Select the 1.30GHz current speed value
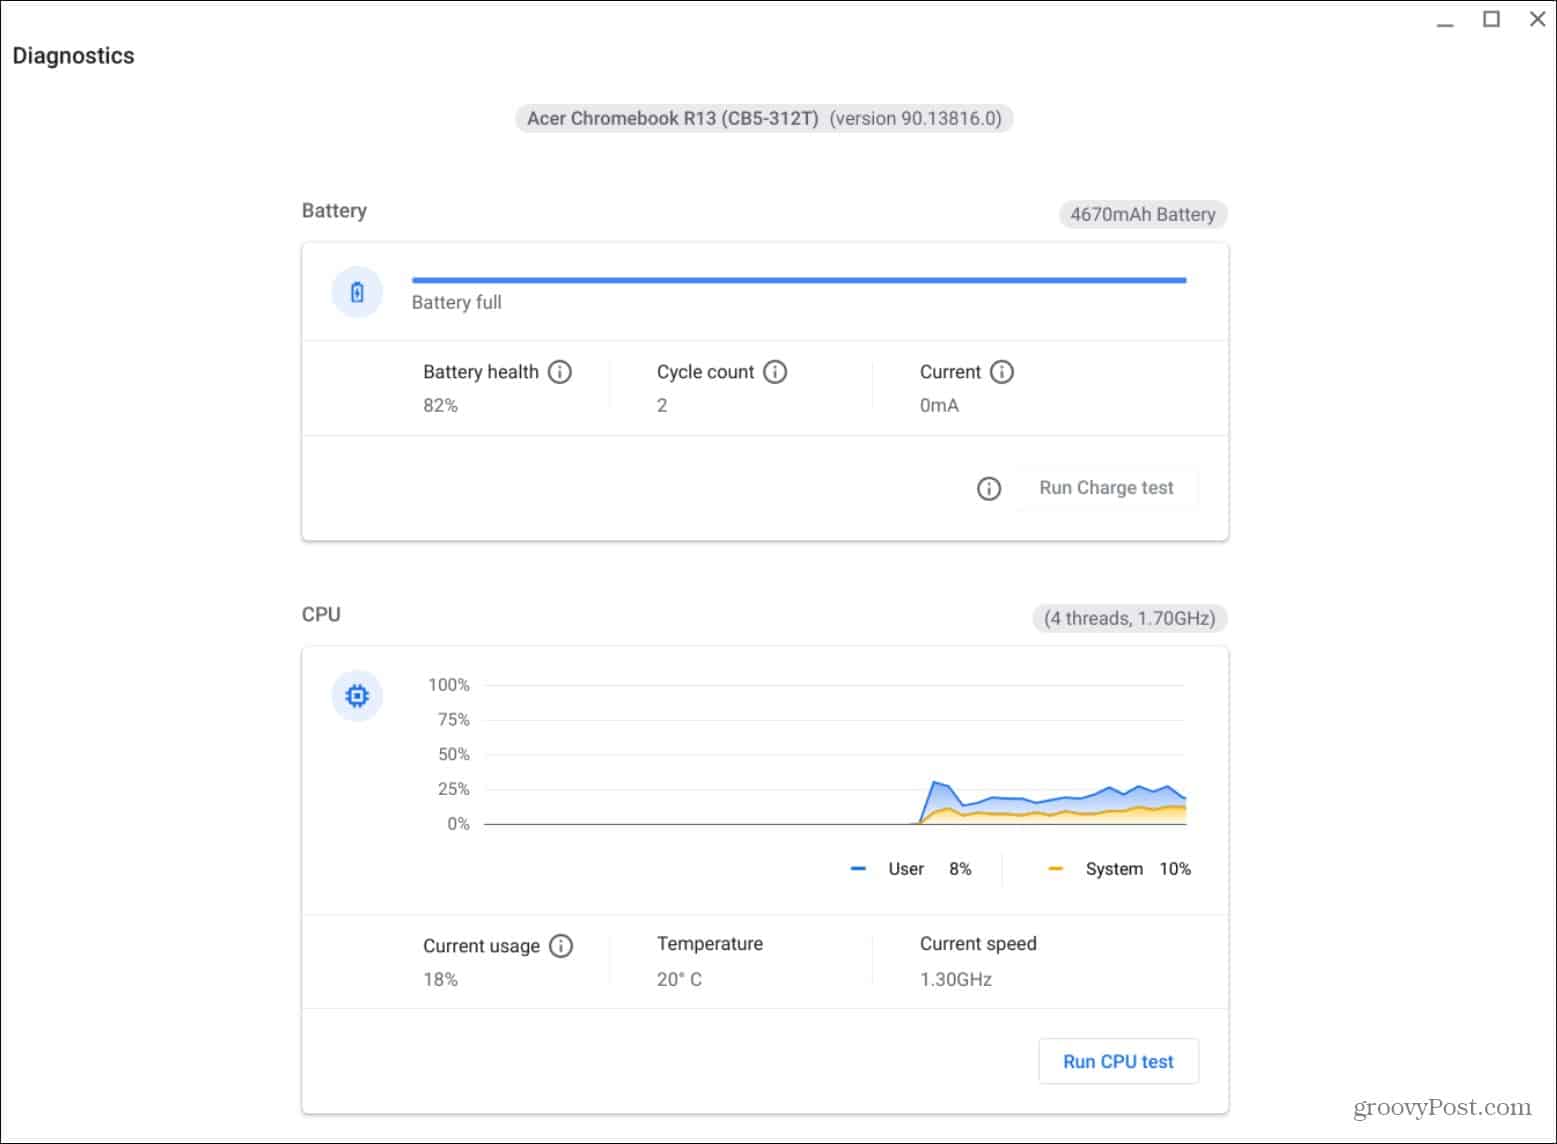The image size is (1557, 1144). (x=956, y=979)
